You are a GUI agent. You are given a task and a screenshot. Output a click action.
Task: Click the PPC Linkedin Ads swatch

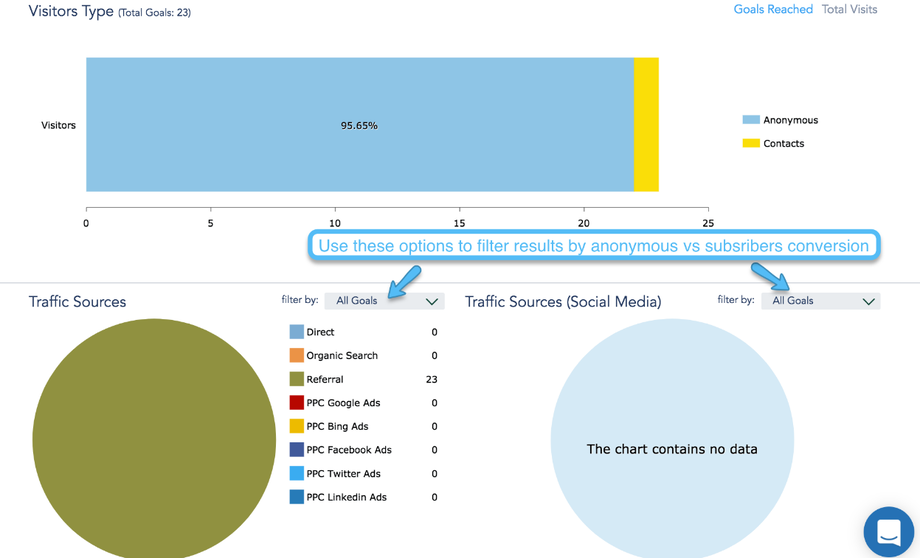[x=297, y=497]
